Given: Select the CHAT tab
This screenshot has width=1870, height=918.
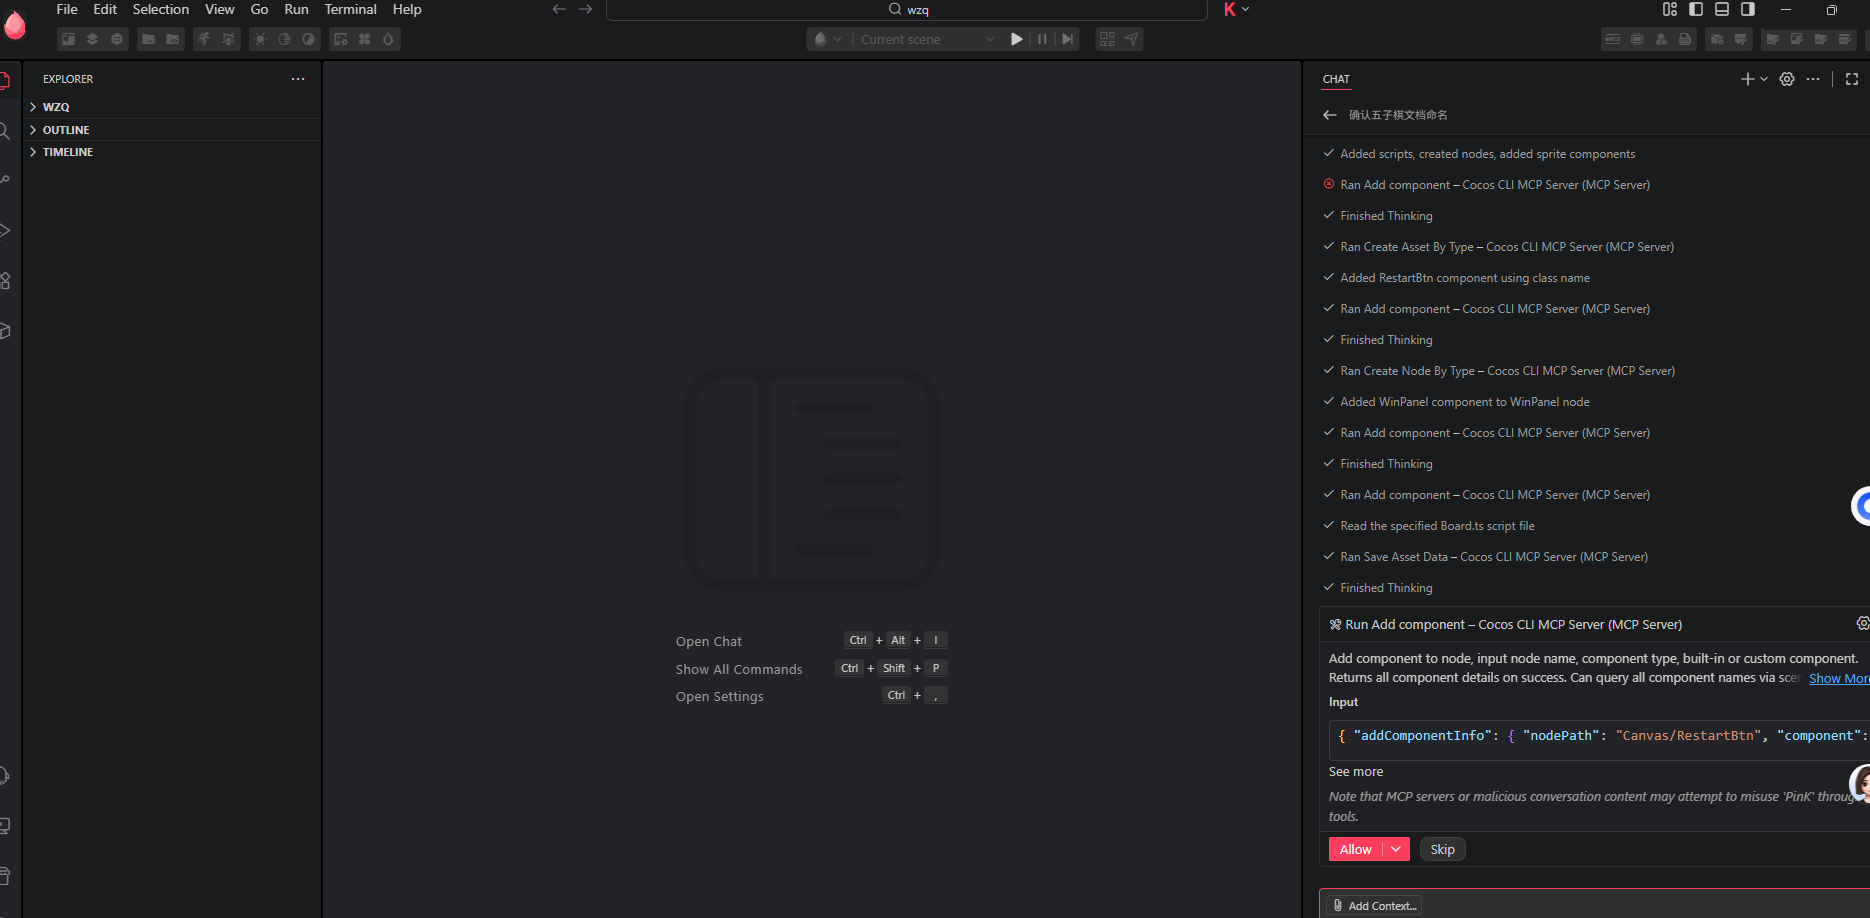Looking at the screenshot, I should point(1336,79).
